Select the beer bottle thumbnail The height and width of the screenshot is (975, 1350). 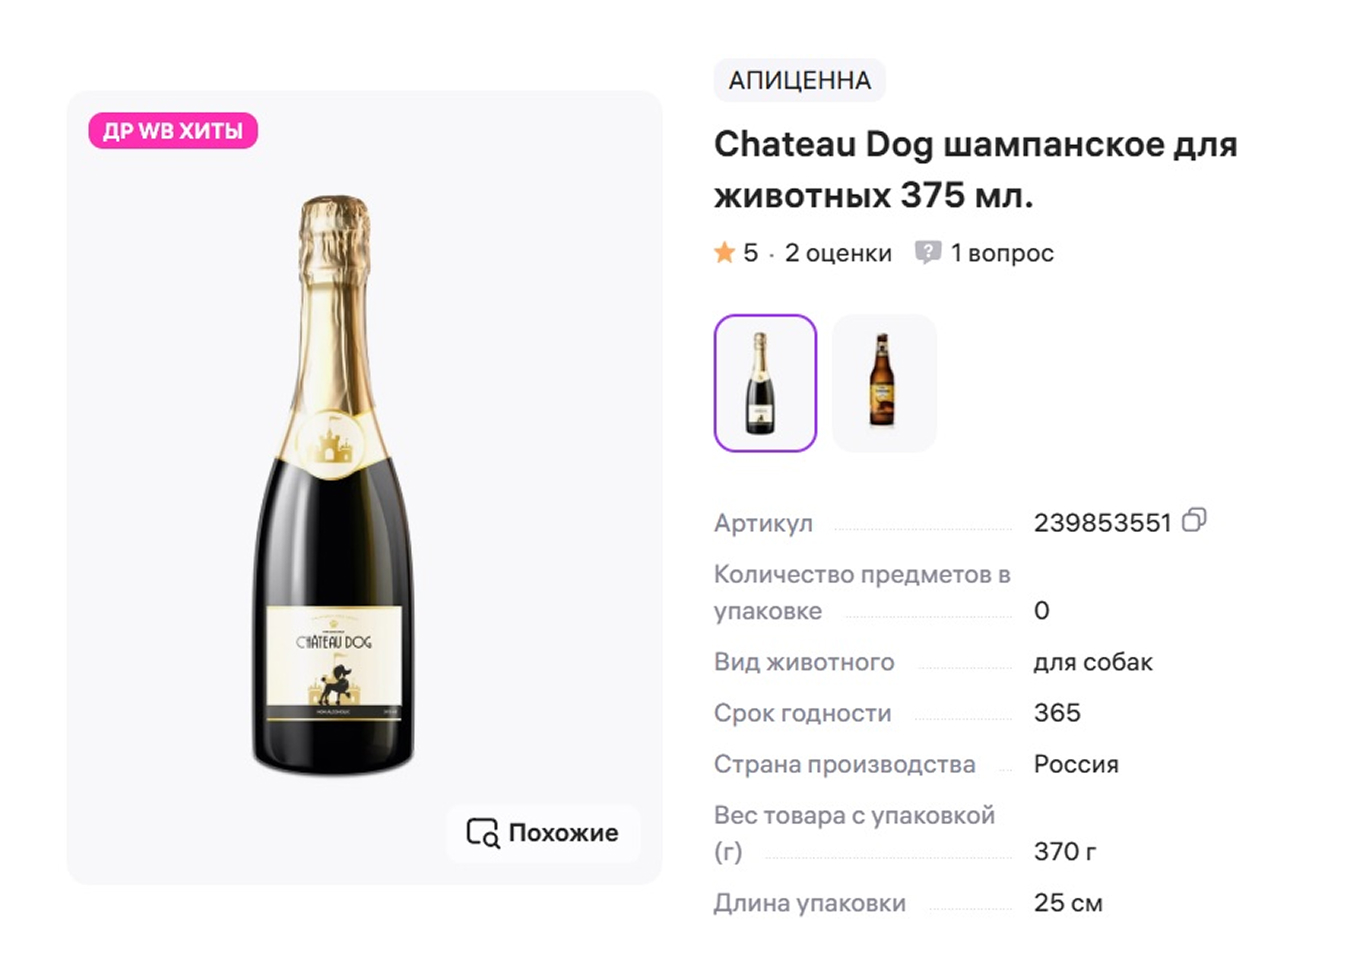[883, 383]
